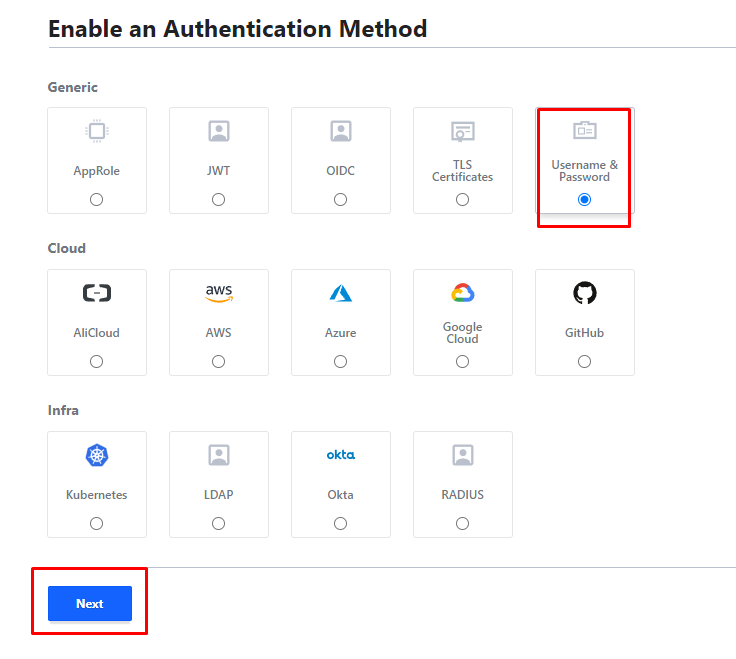Click the TLS Certificates icon

coord(462,131)
